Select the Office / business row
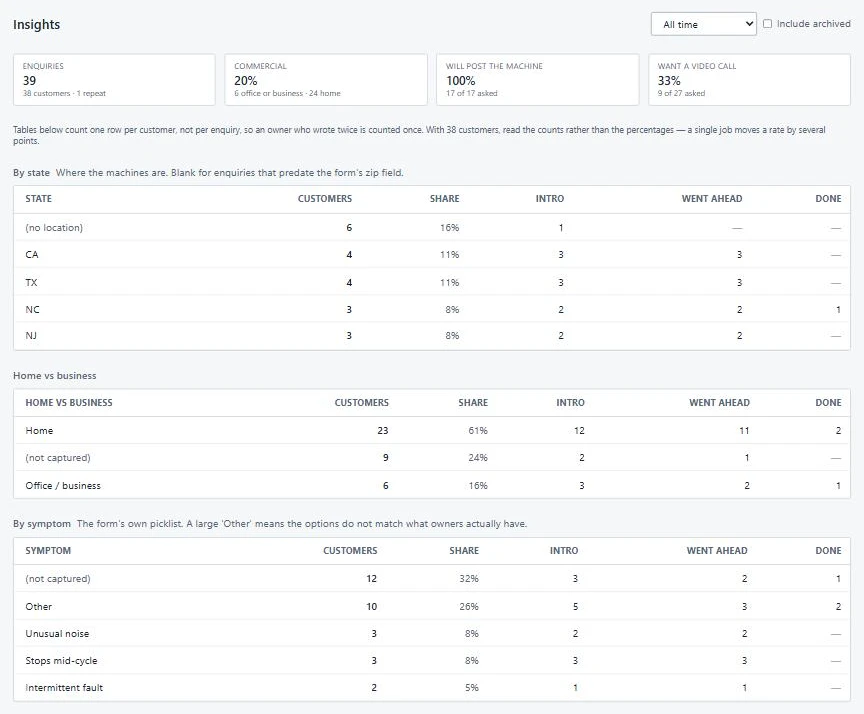Screen dimensions: 864x714 [432, 485]
